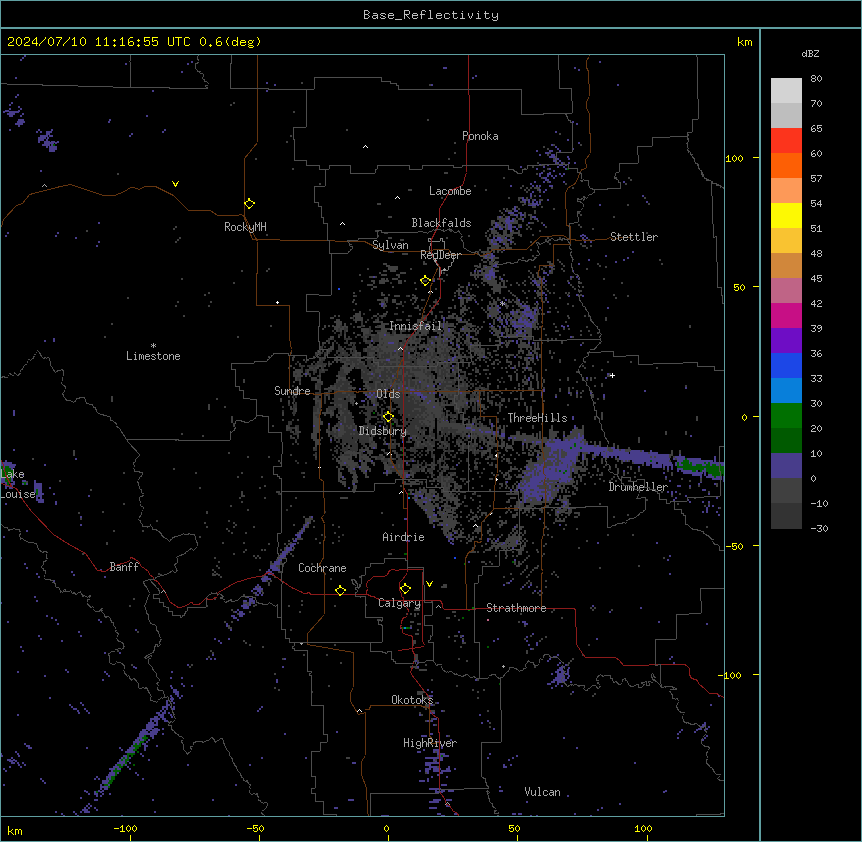Click the Drumheller label
Image resolution: width=862 pixels, height=842 pixels.
pyautogui.click(x=638, y=487)
